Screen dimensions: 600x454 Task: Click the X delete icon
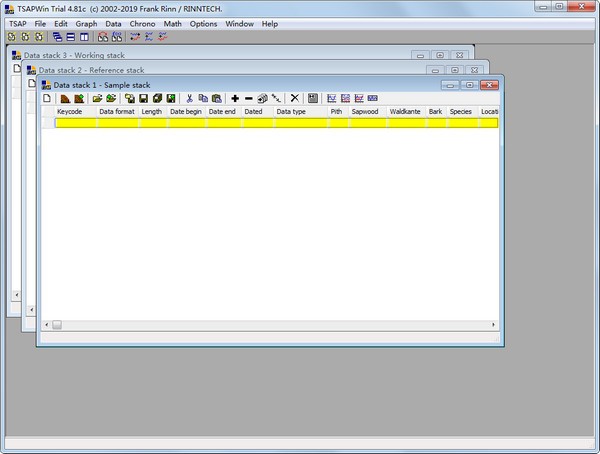[x=294, y=99]
